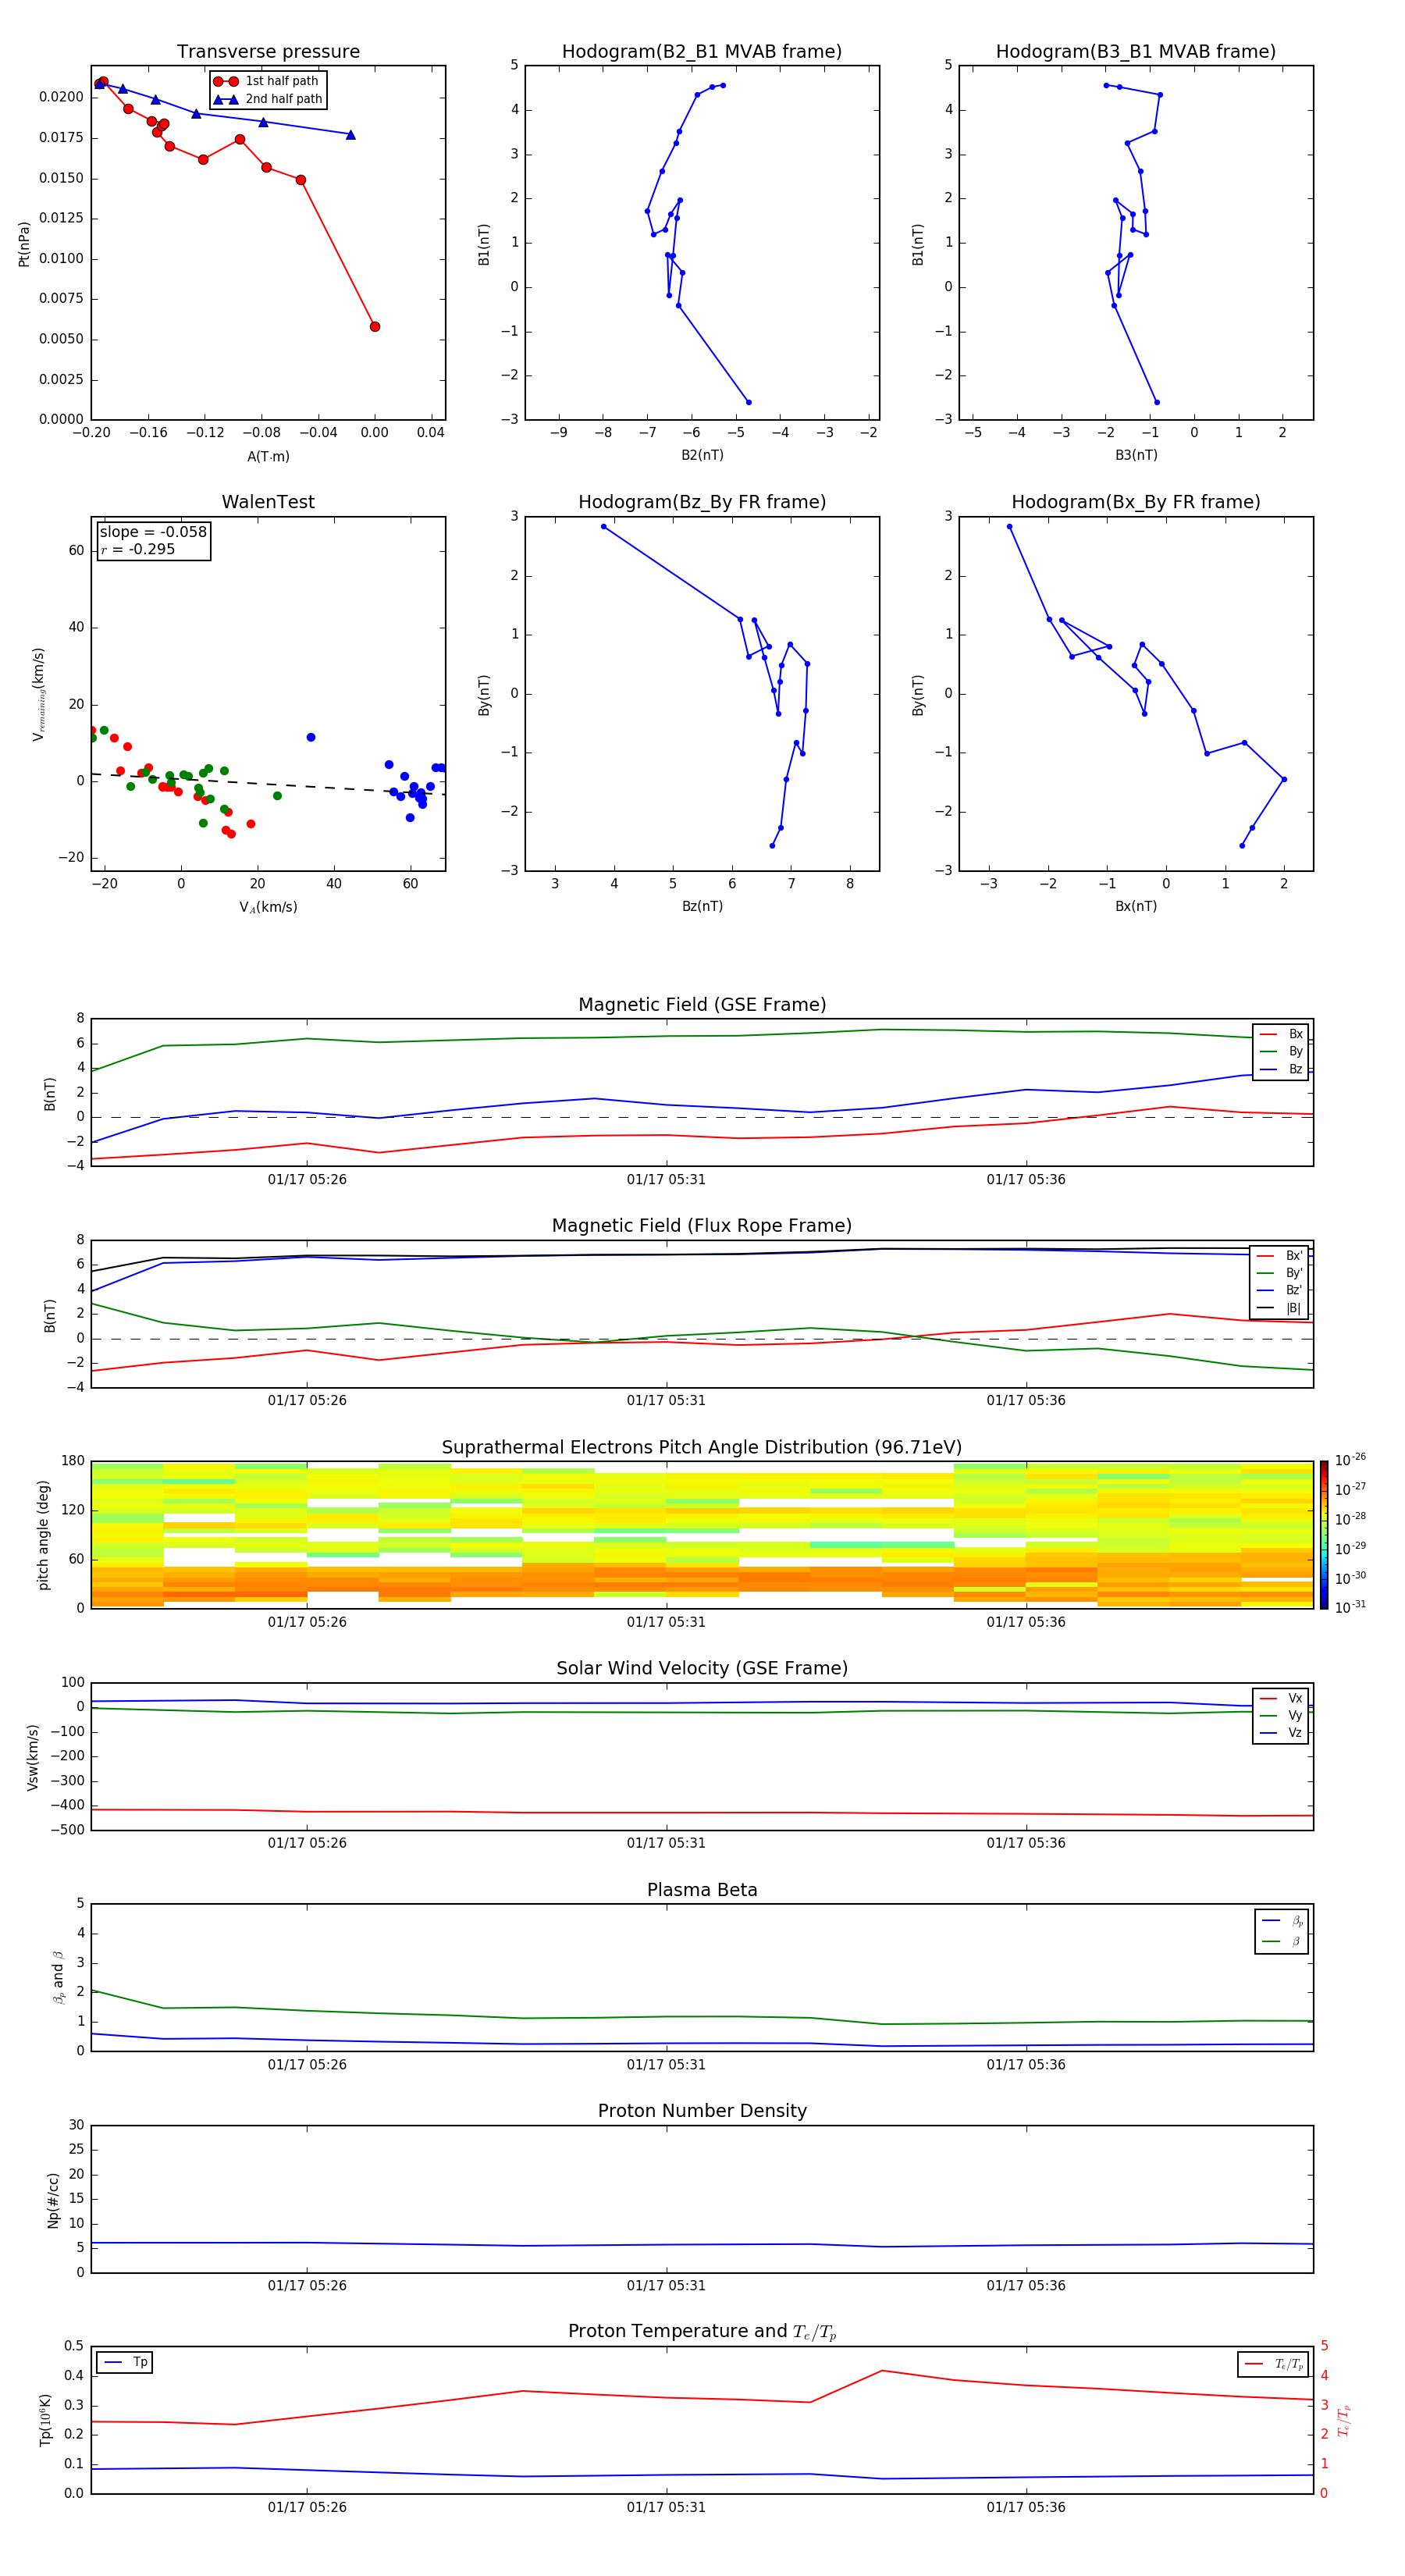This screenshot has width=1405, height=2576.
Task: Click the 'WalenTest' plot title
Action: click(x=268, y=502)
